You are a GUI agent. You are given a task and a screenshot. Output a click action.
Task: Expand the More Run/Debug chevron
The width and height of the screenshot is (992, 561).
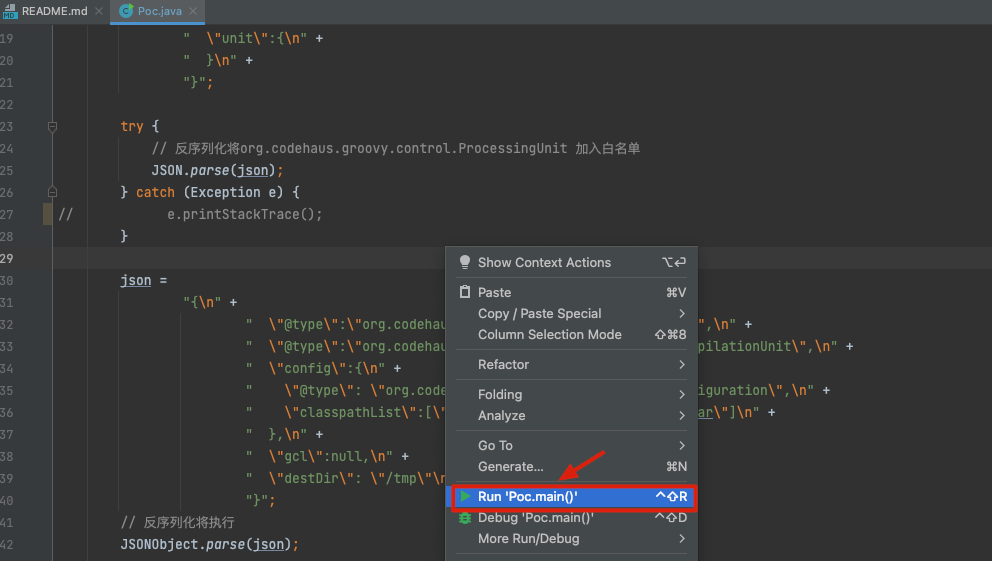(681, 539)
